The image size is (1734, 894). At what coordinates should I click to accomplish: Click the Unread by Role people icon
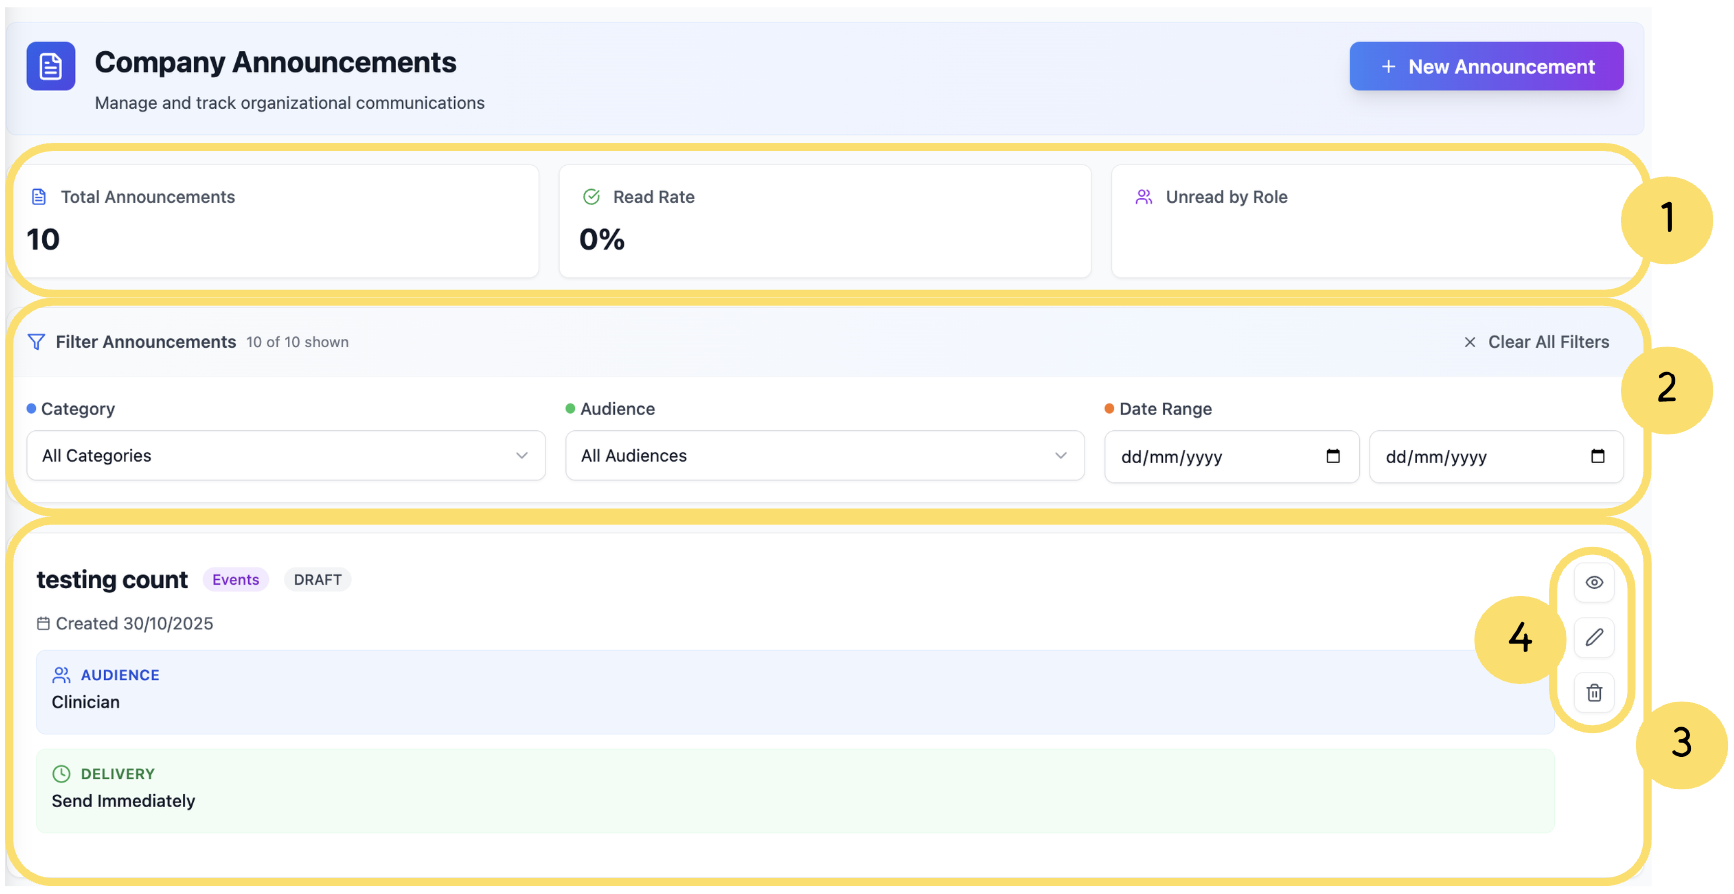tap(1144, 197)
